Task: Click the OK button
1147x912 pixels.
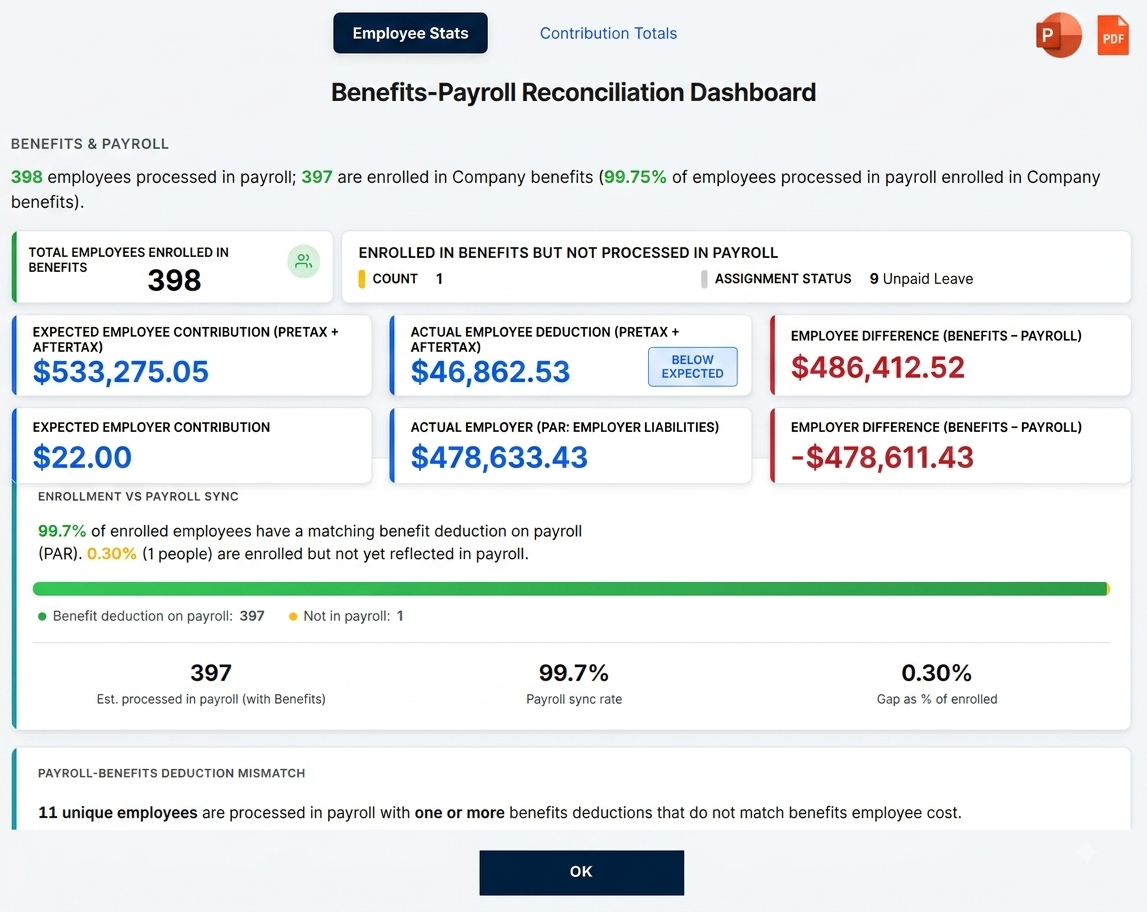Action: [x=582, y=872]
